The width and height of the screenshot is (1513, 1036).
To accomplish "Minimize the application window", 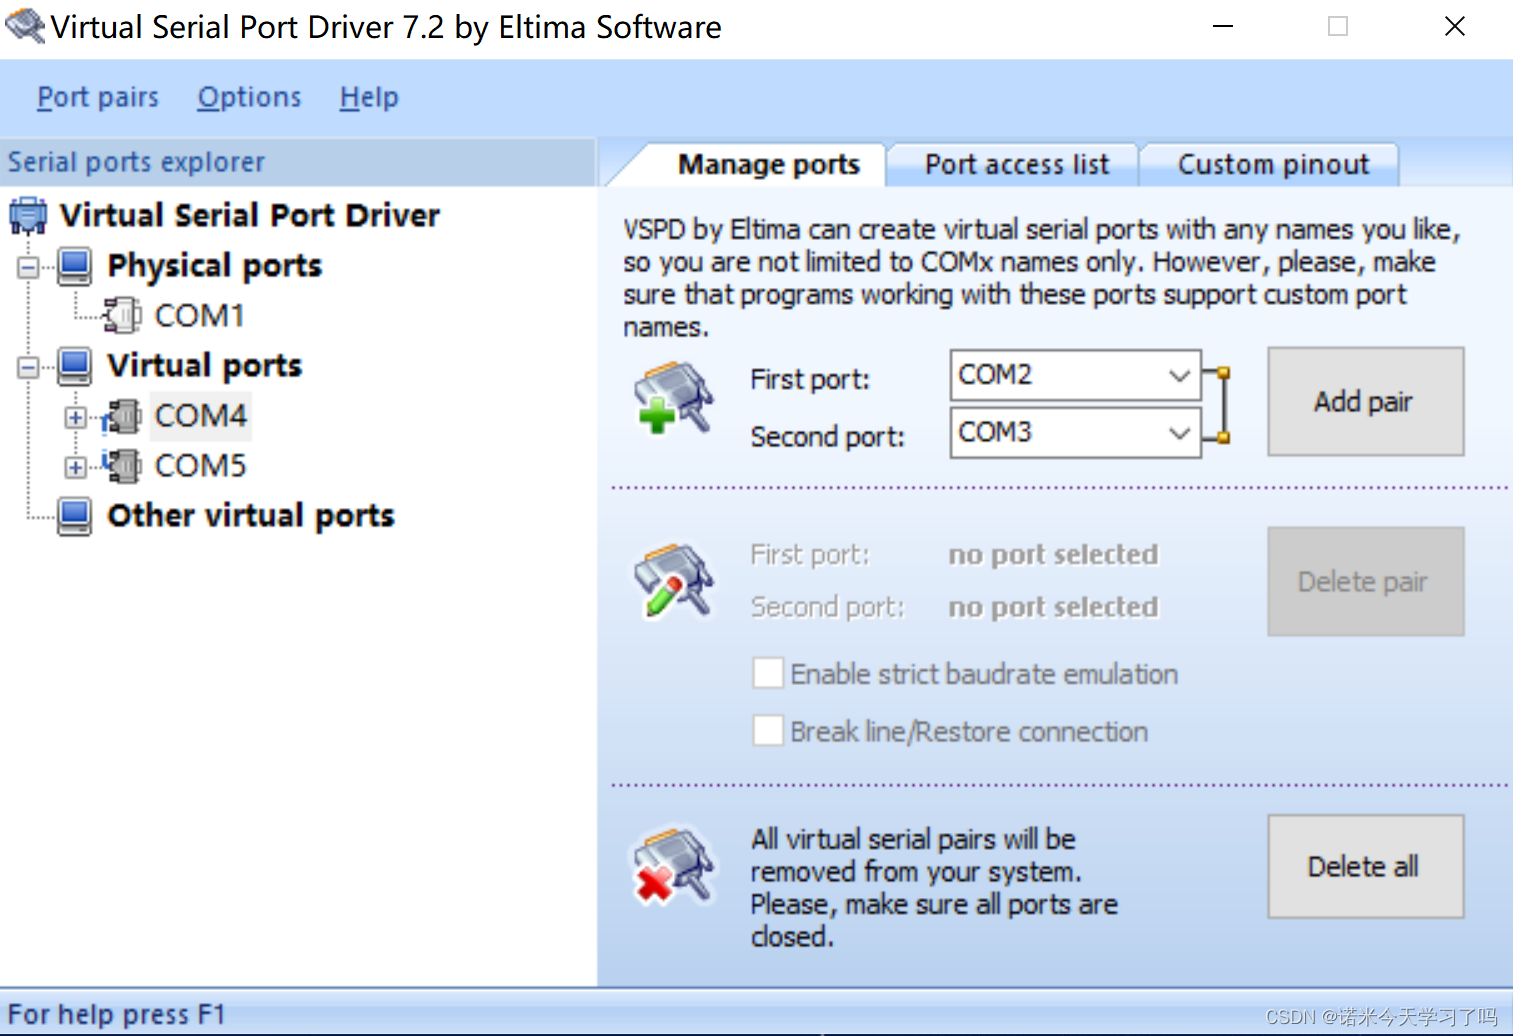I will tap(1223, 27).
